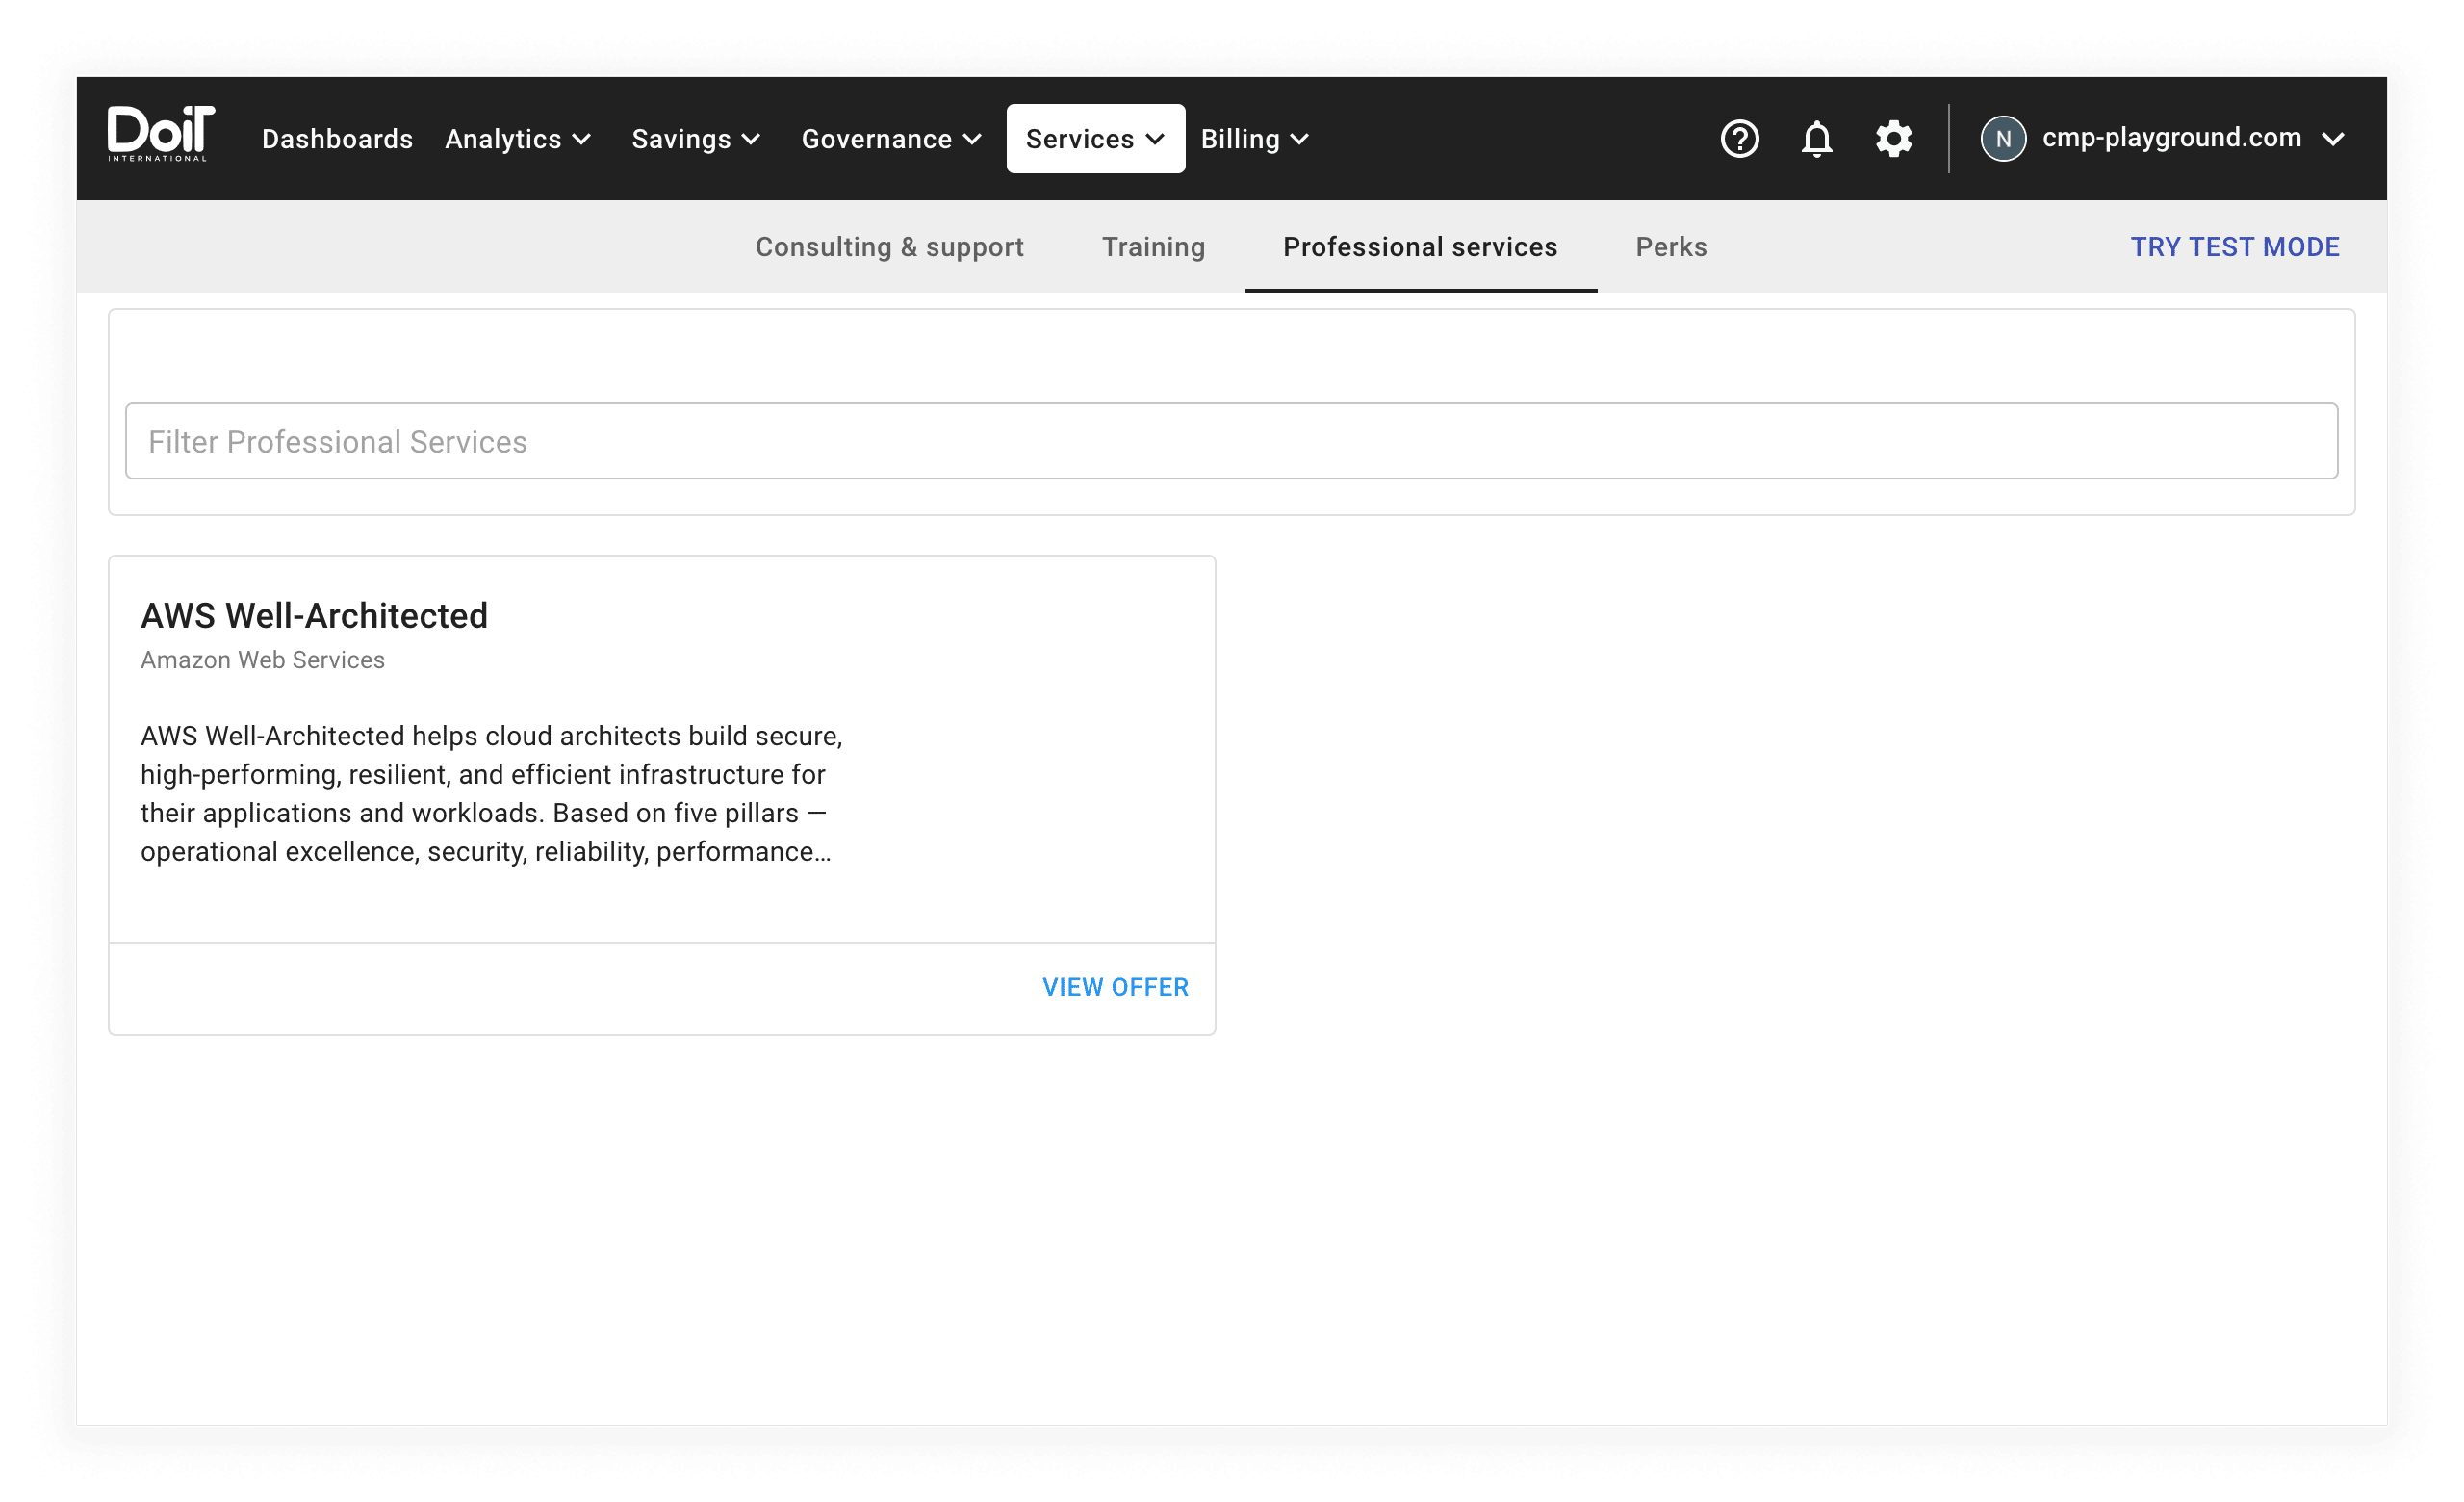Click TRY TEST MODE
The height and width of the screenshot is (1502, 2464).
click(2234, 247)
